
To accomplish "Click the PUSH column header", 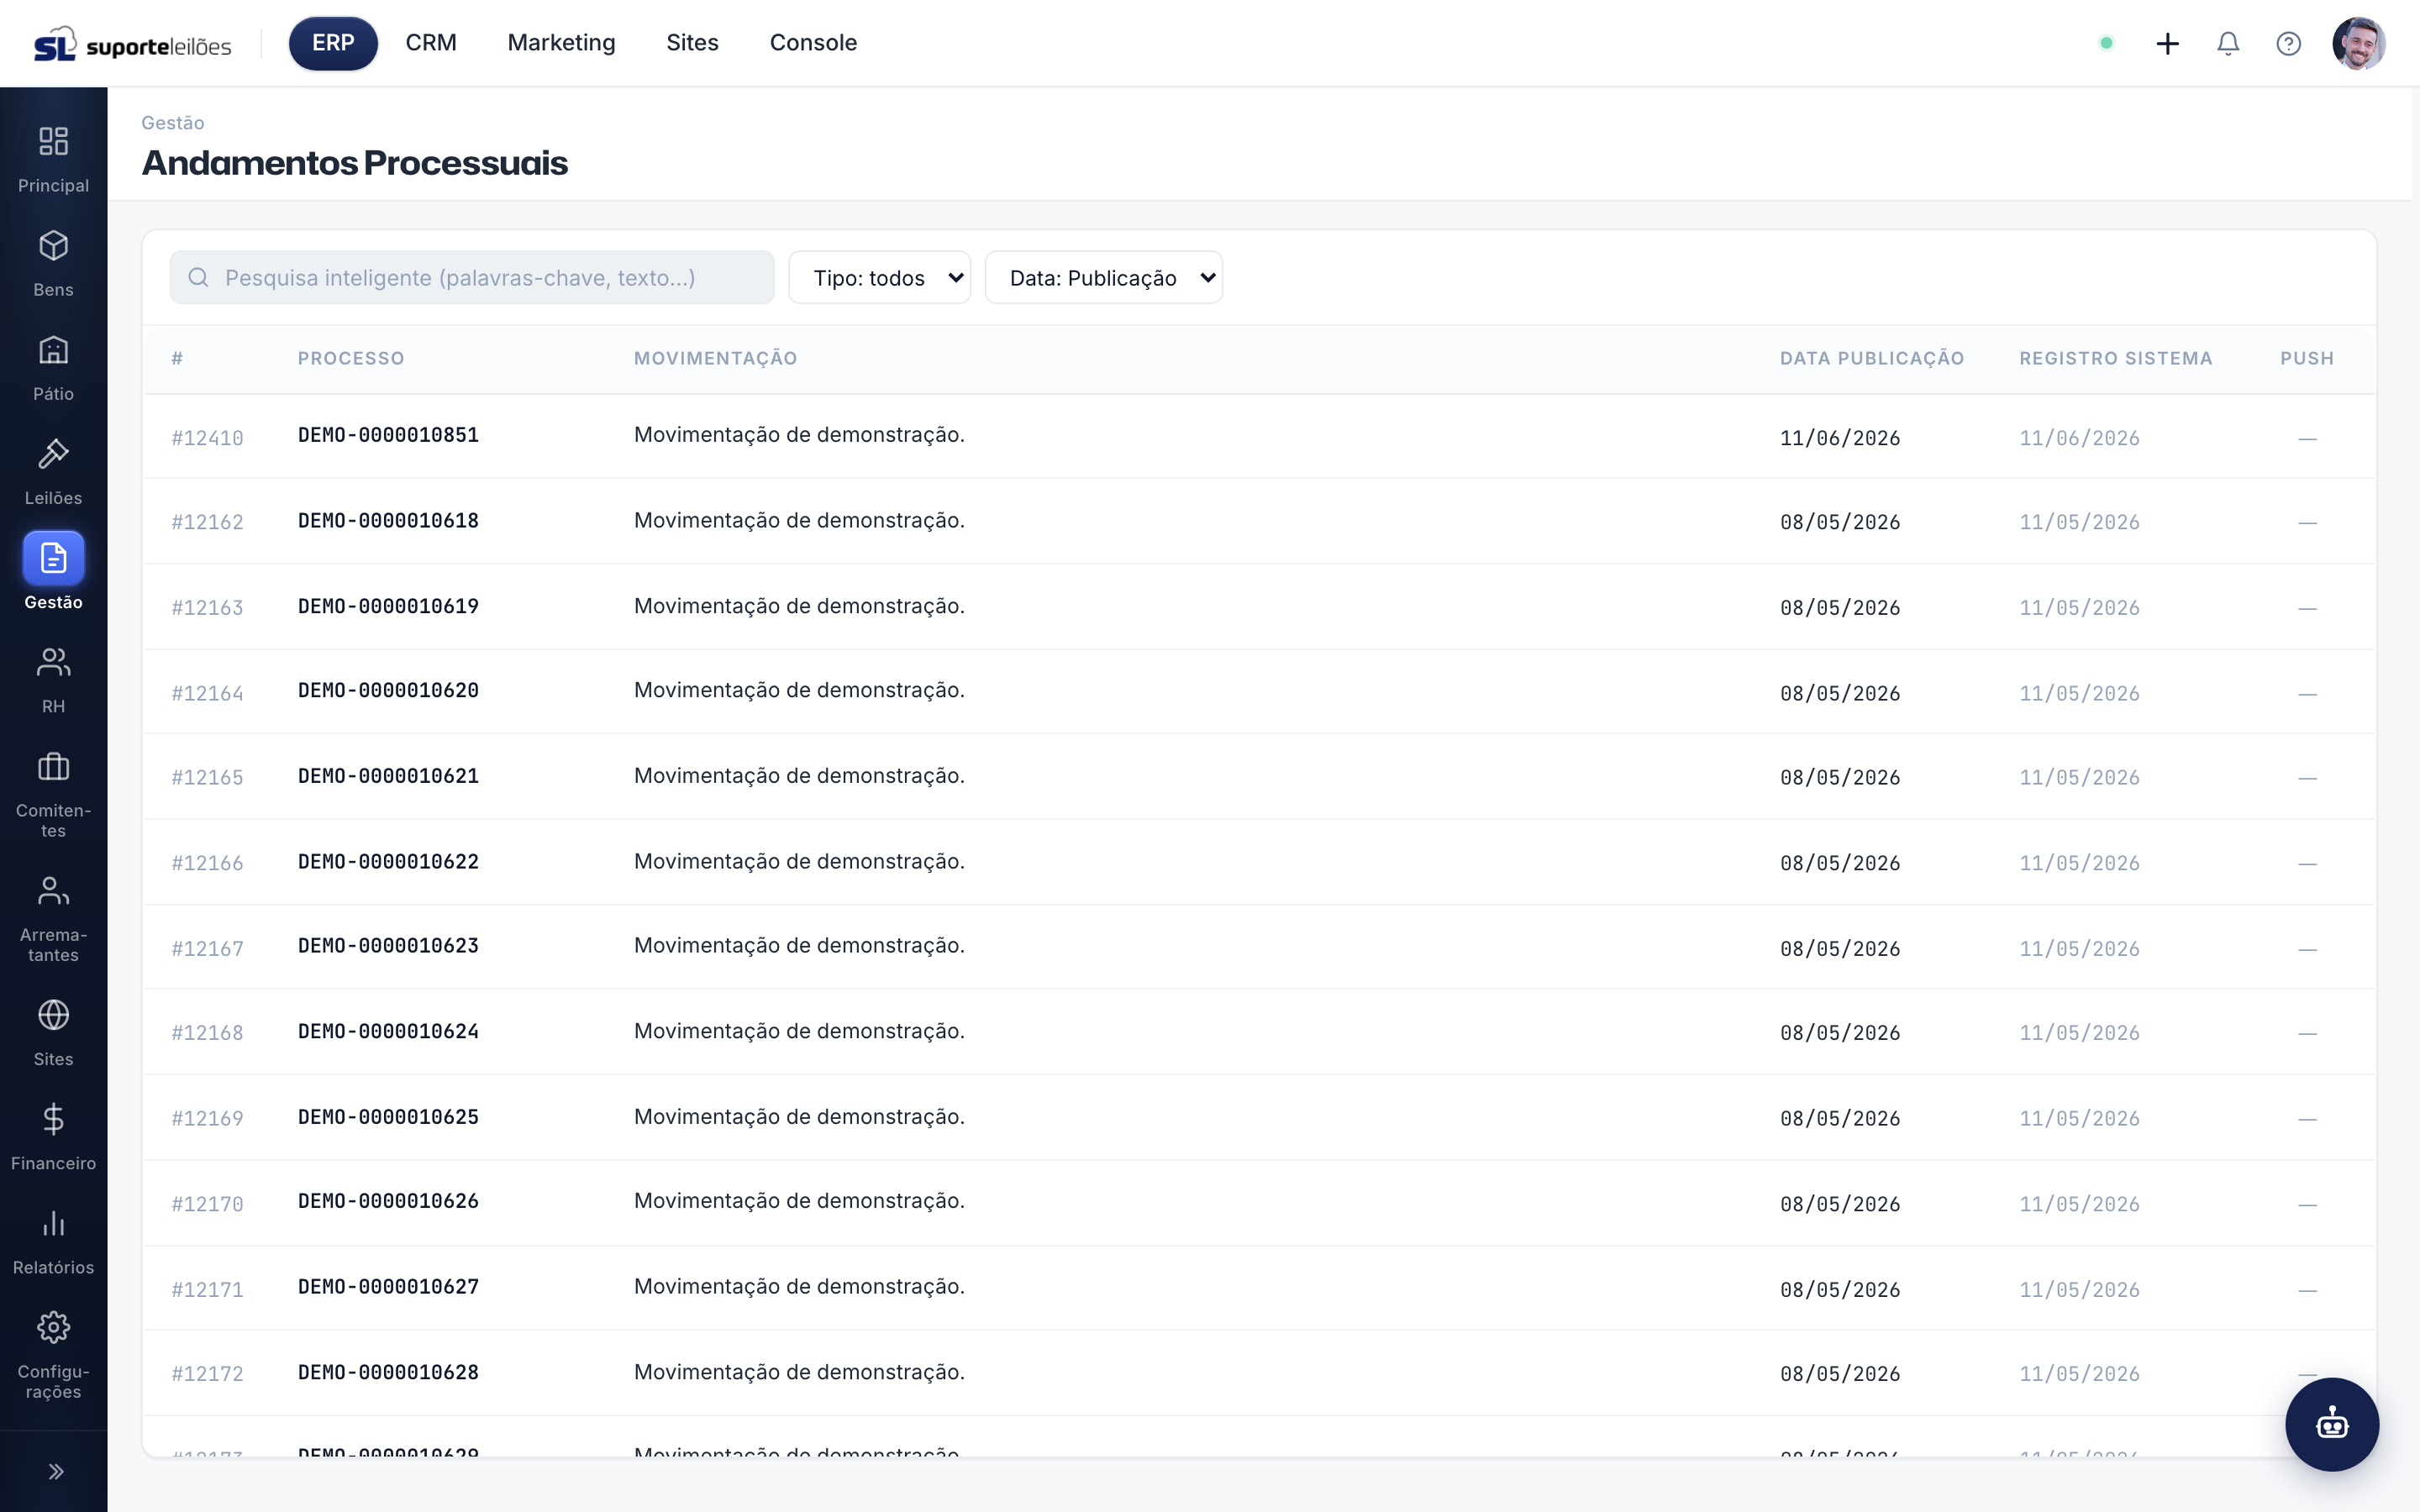I will pos(2307,358).
